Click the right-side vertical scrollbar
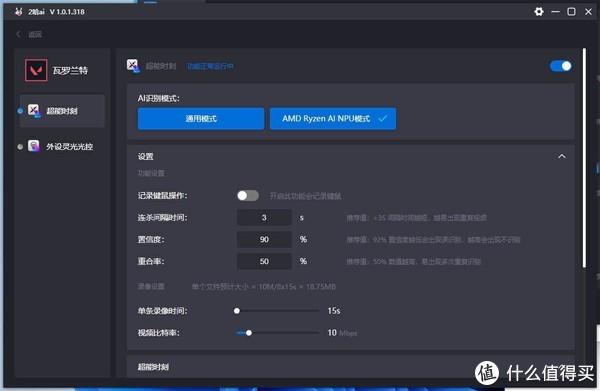Image resolution: width=600 pixels, height=391 pixels. (584, 158)
